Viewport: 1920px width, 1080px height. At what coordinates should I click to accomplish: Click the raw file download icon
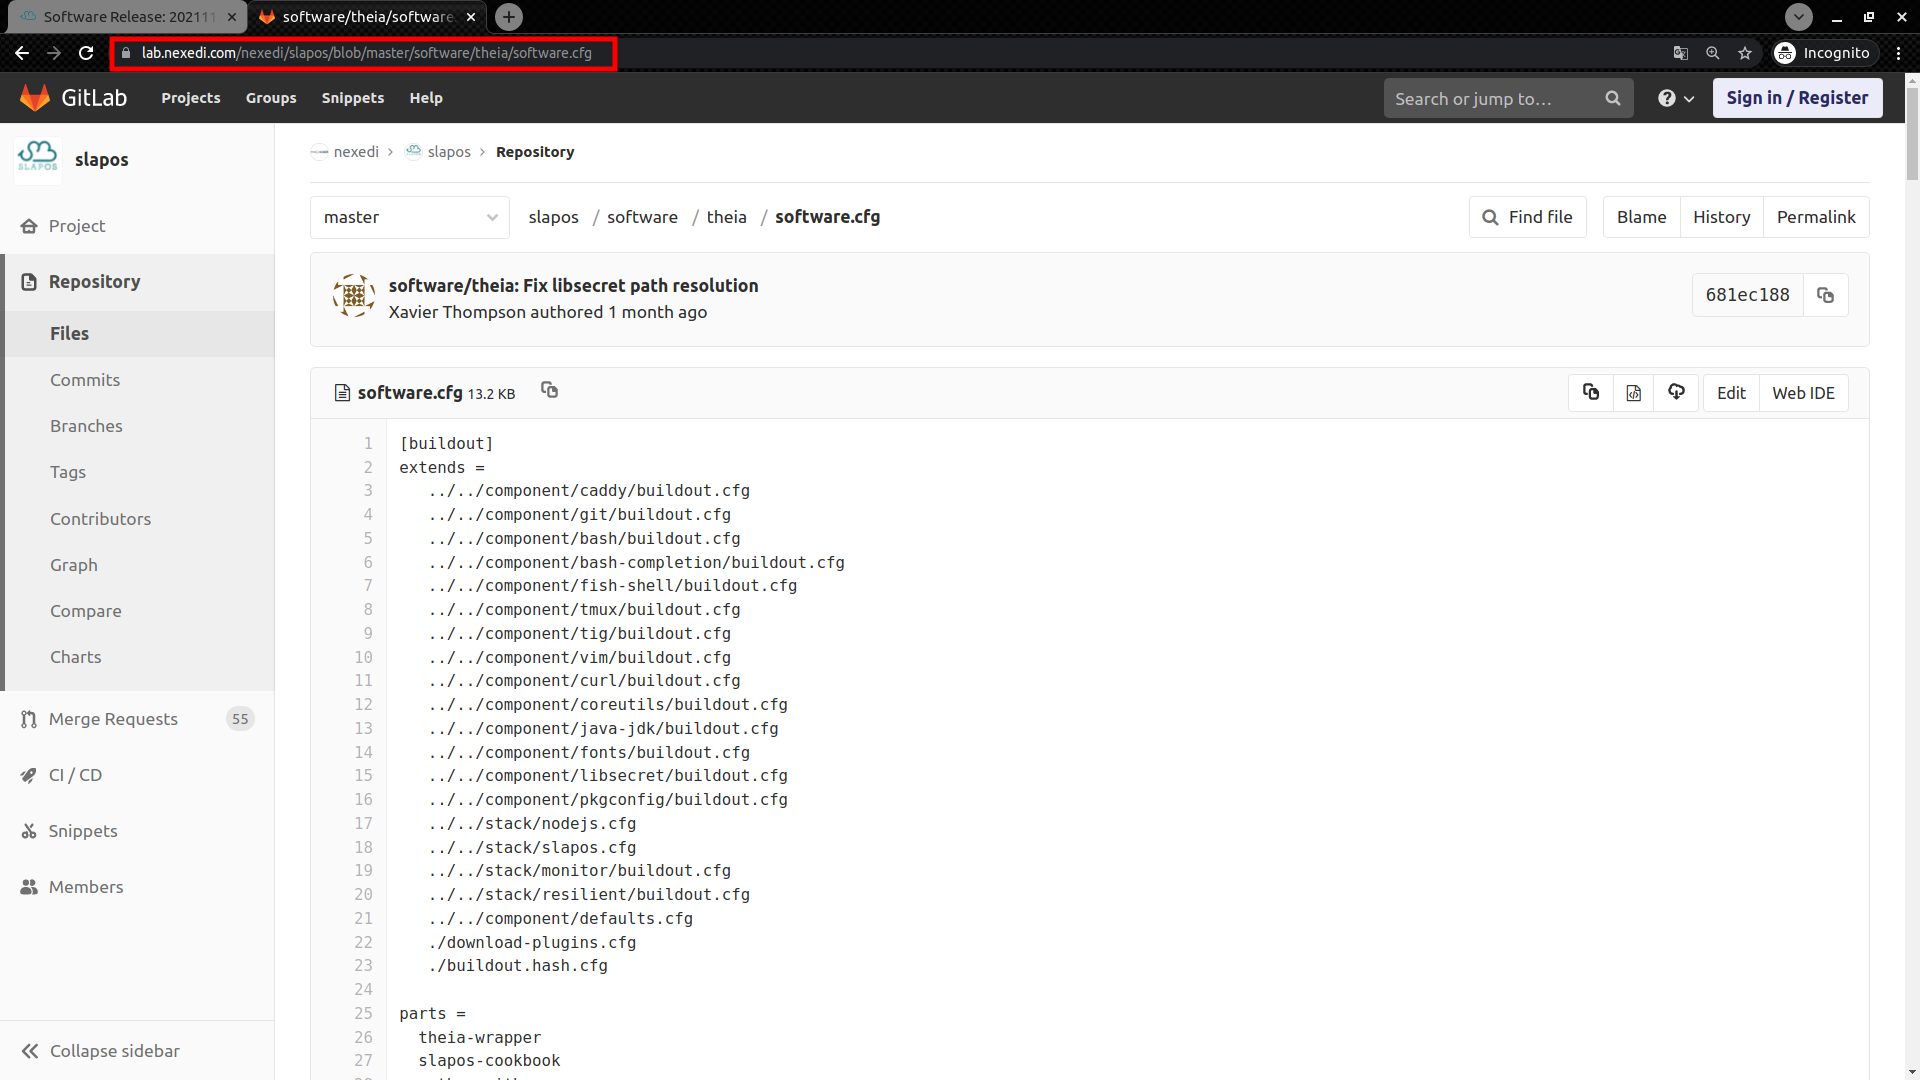pos(1633,392)
